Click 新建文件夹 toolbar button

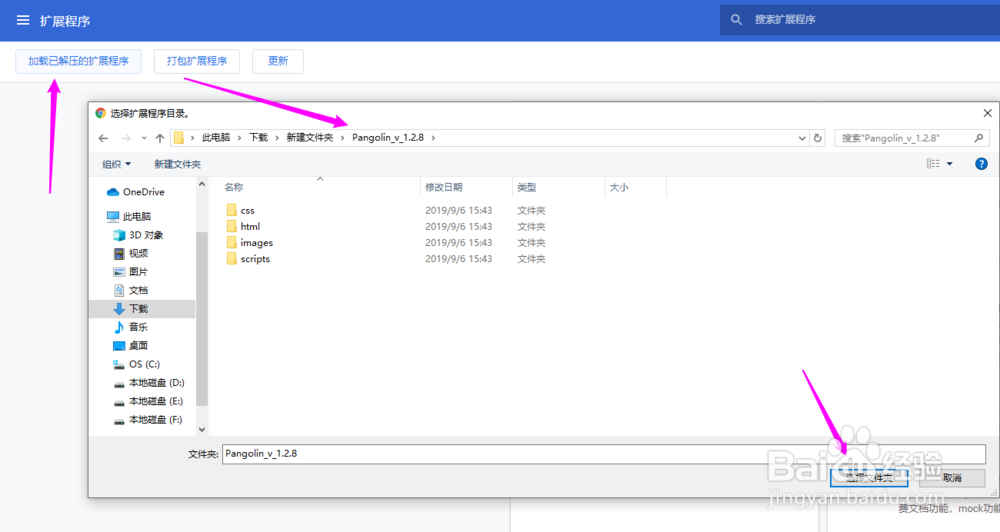[x=177, y=164]
